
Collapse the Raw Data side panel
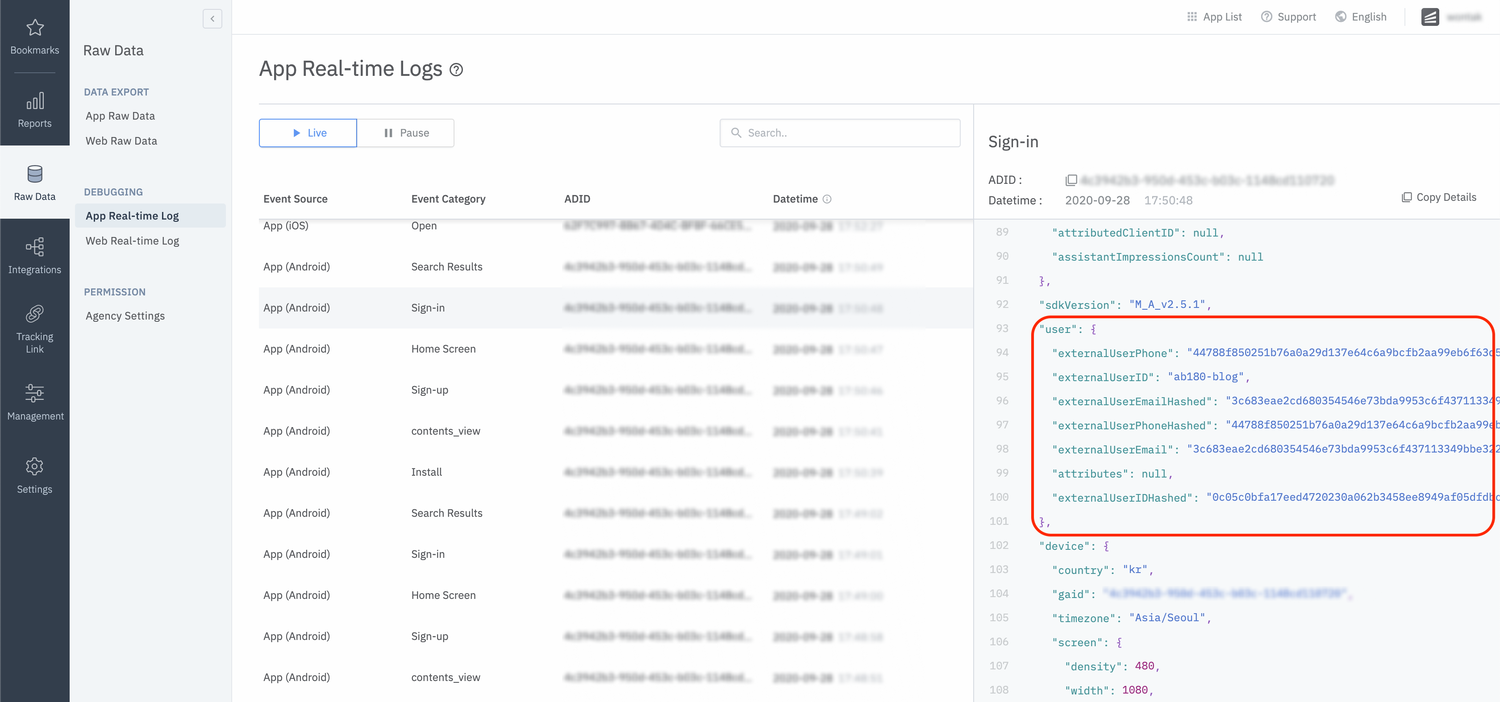212,19
